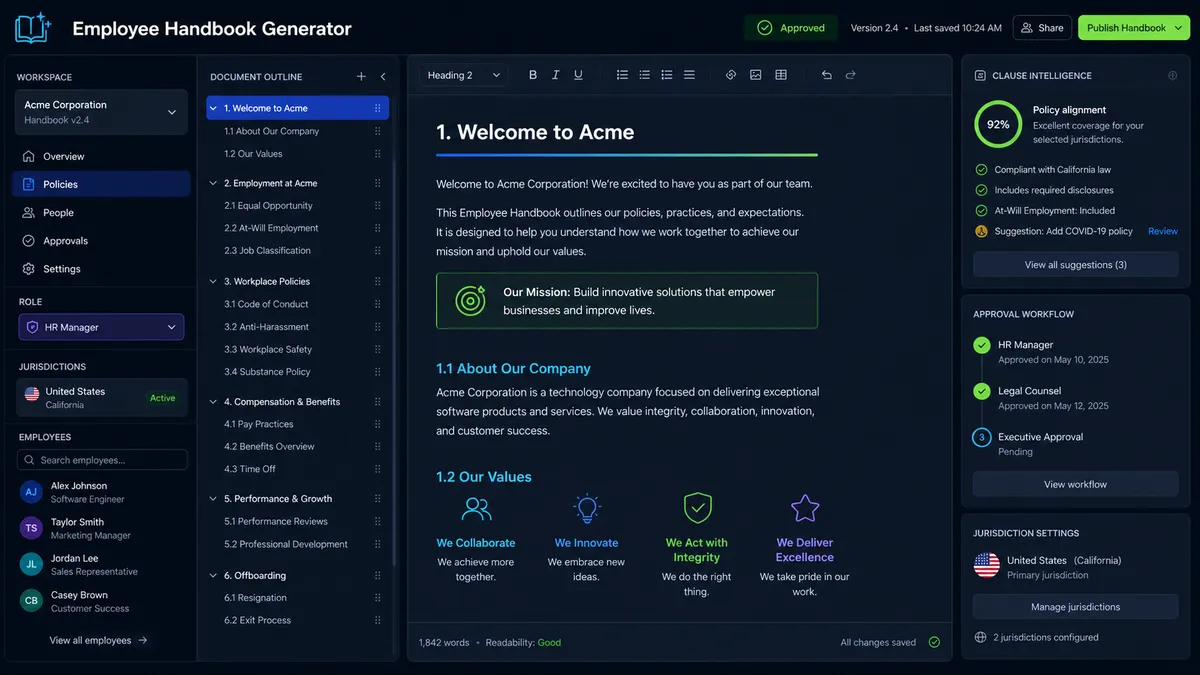Screen dimensions: 1200x675
Task: Click the View workflow button
Action: point(1076,484)
